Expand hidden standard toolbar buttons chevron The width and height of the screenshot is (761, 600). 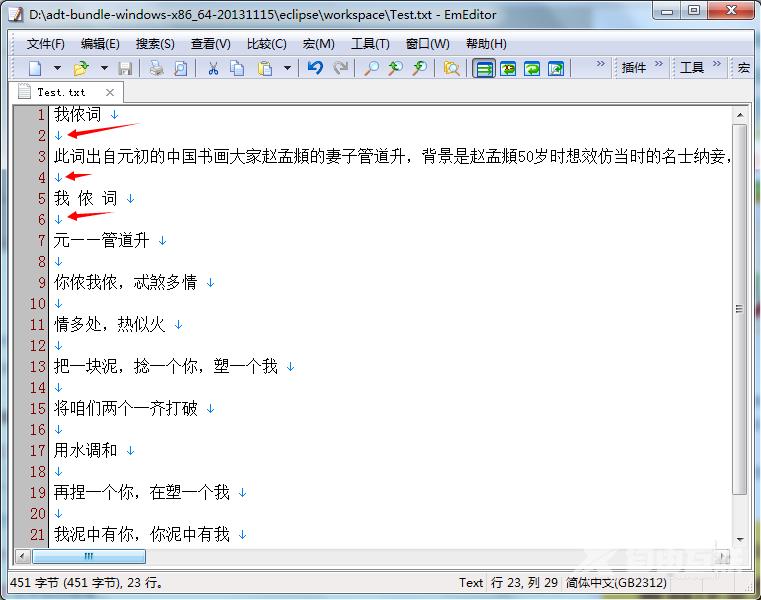600,64
